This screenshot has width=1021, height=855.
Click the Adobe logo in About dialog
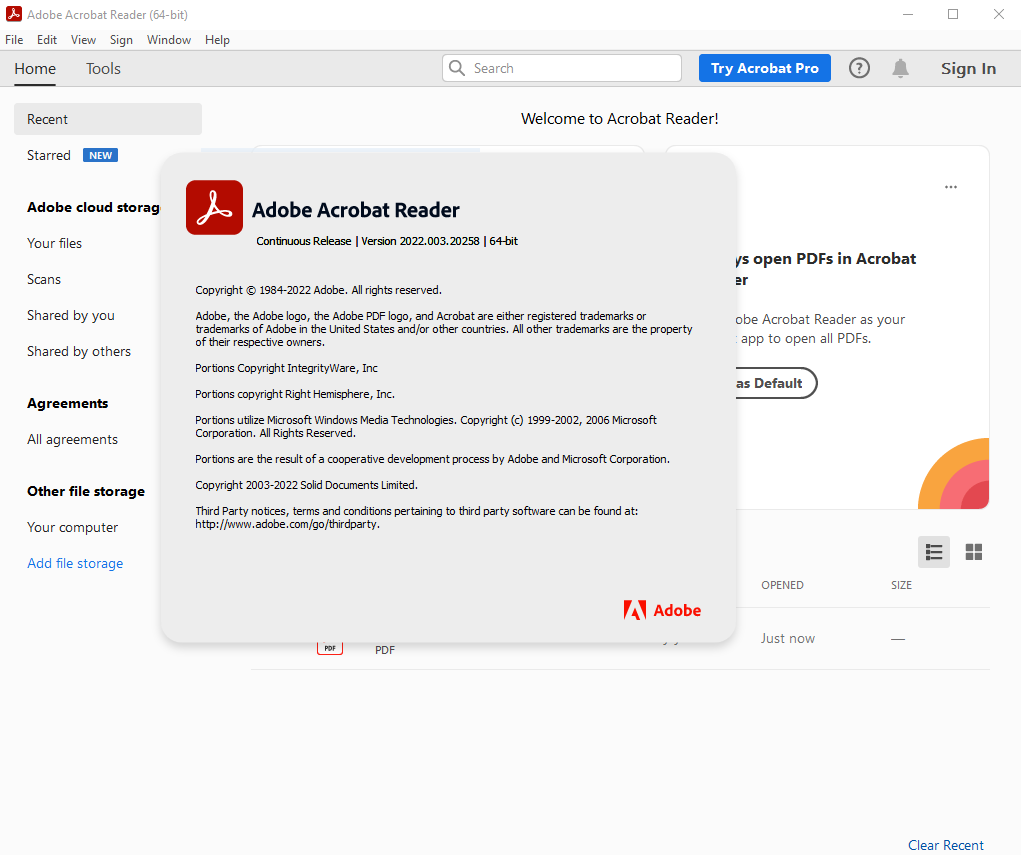662,610
